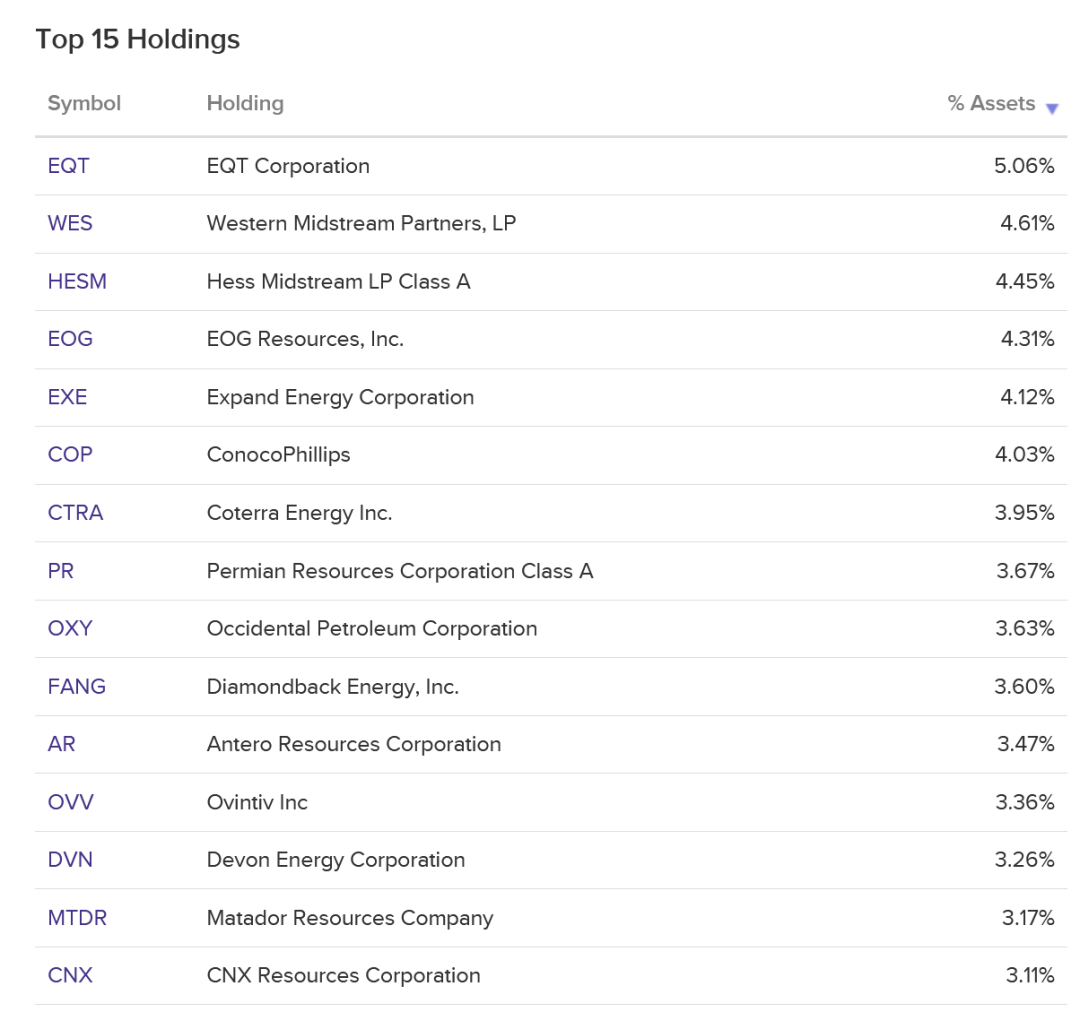Click the 3.17% asset value
Viewport: 1080px width, 1012px height.
tap(1028, 918)
